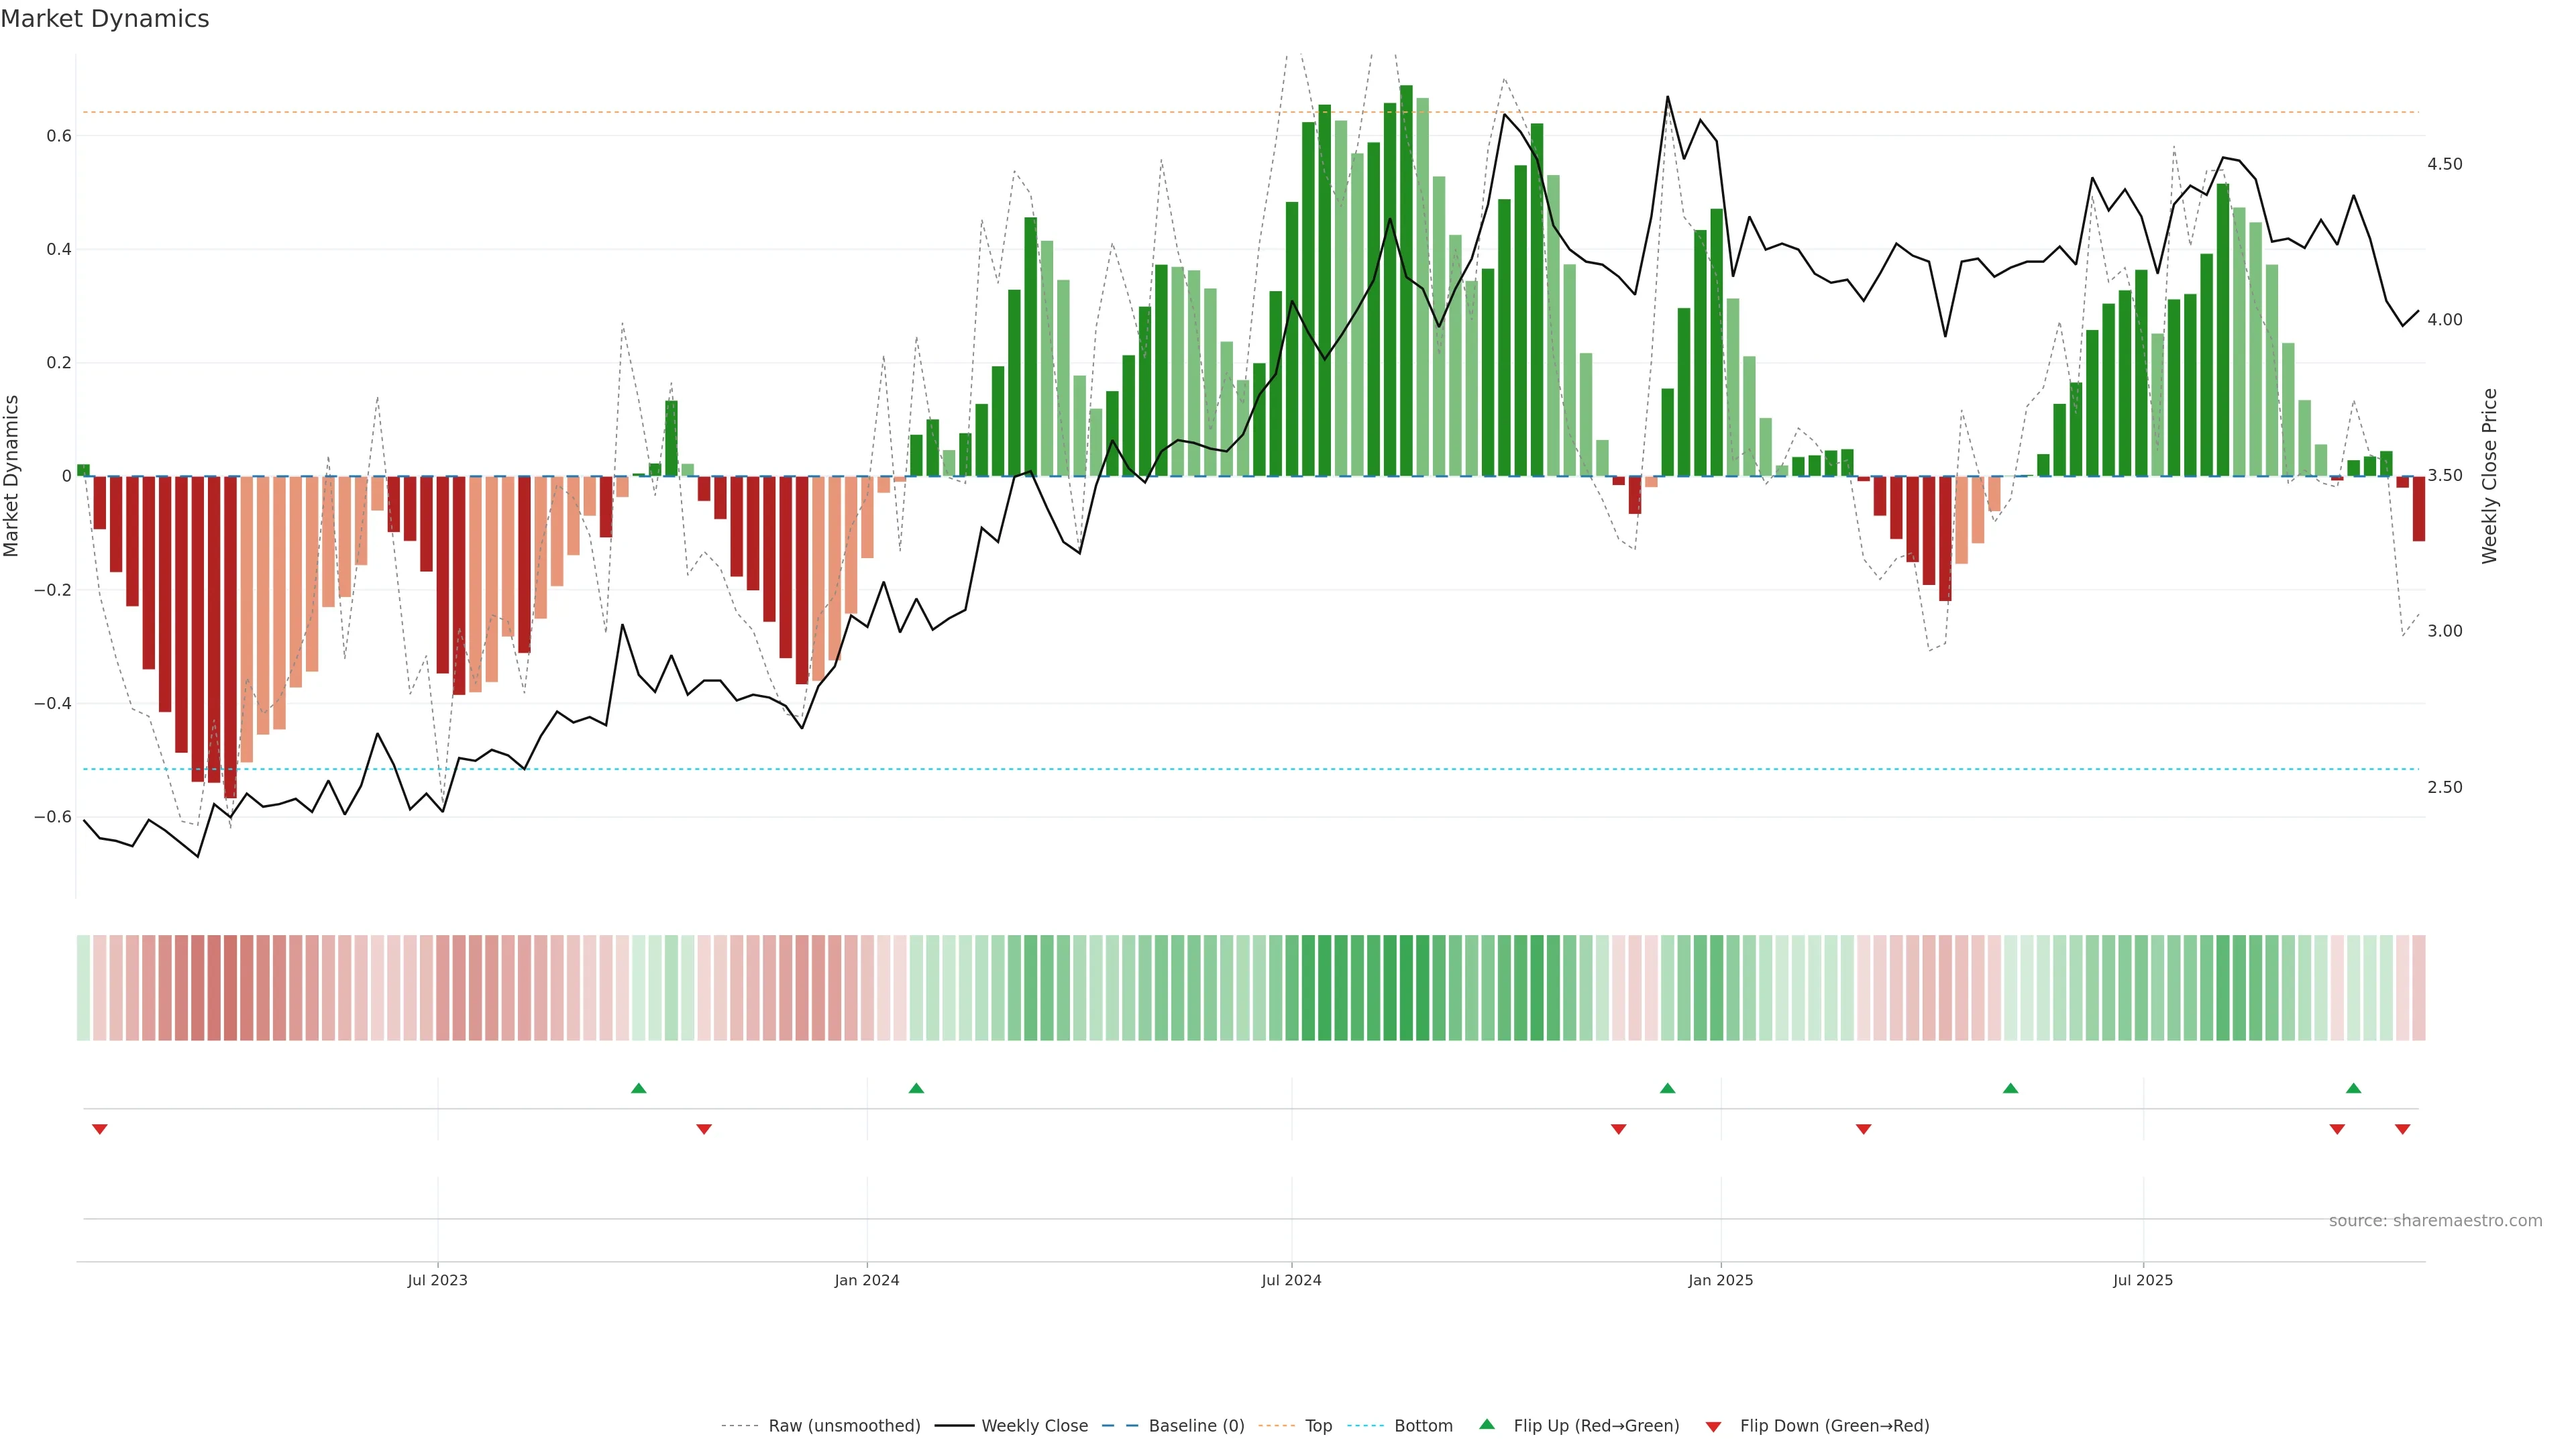Toggle the Weekly Close legend entry
This screenshot has height=1449, width=2576.
pyautogui.click(x=1034, y=1426)
